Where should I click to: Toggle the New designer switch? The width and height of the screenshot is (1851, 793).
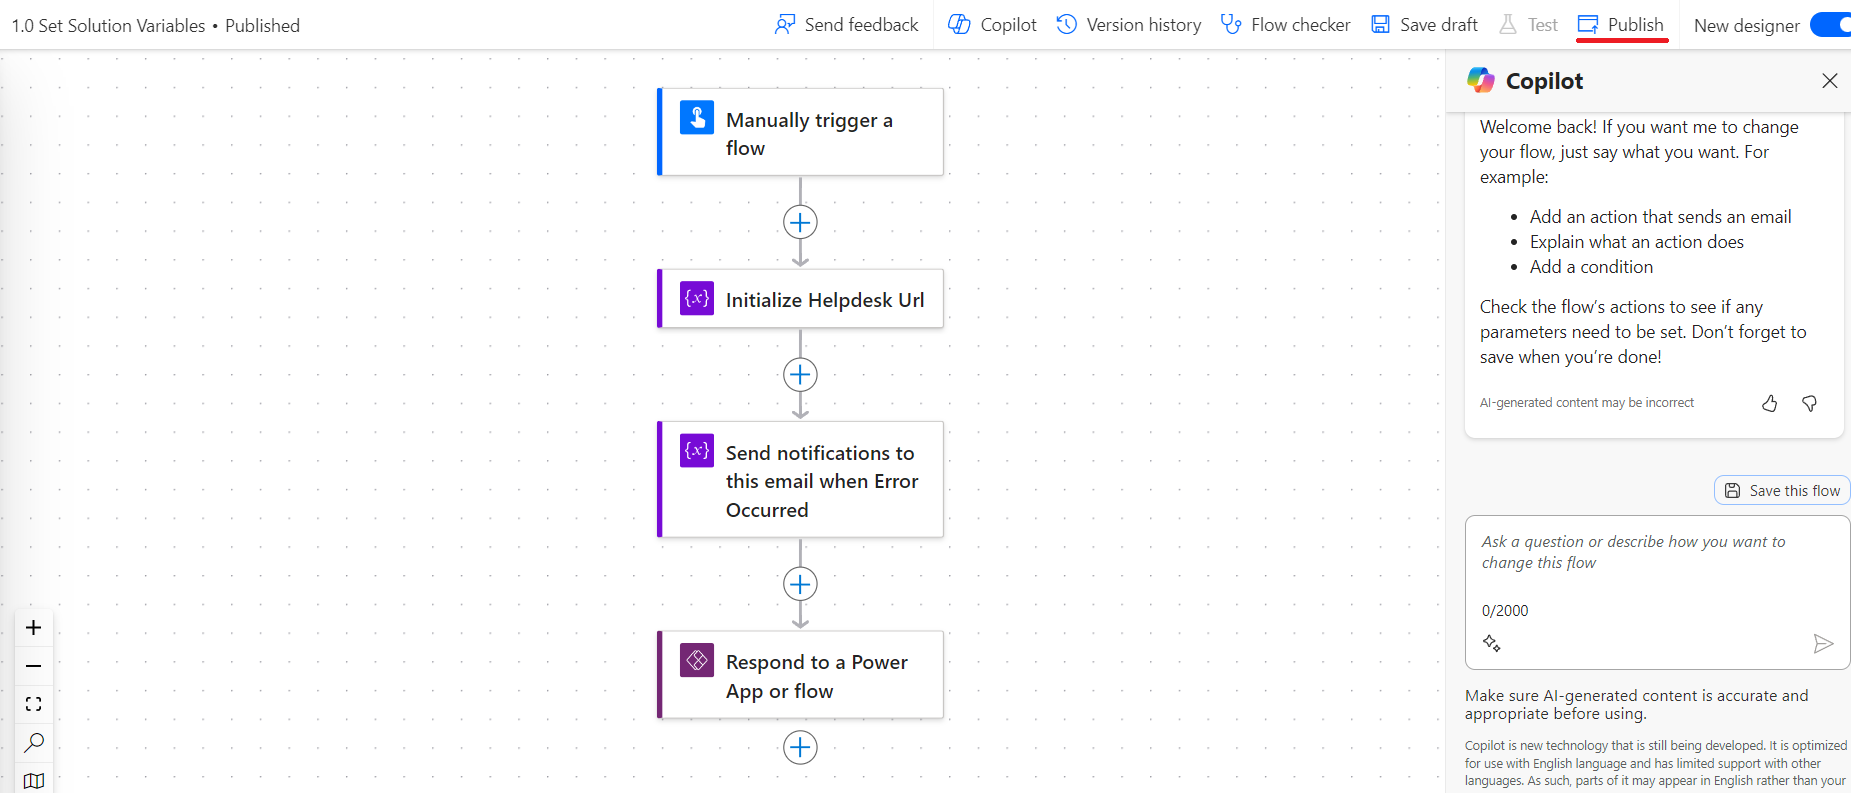(x=1832, y=25)
